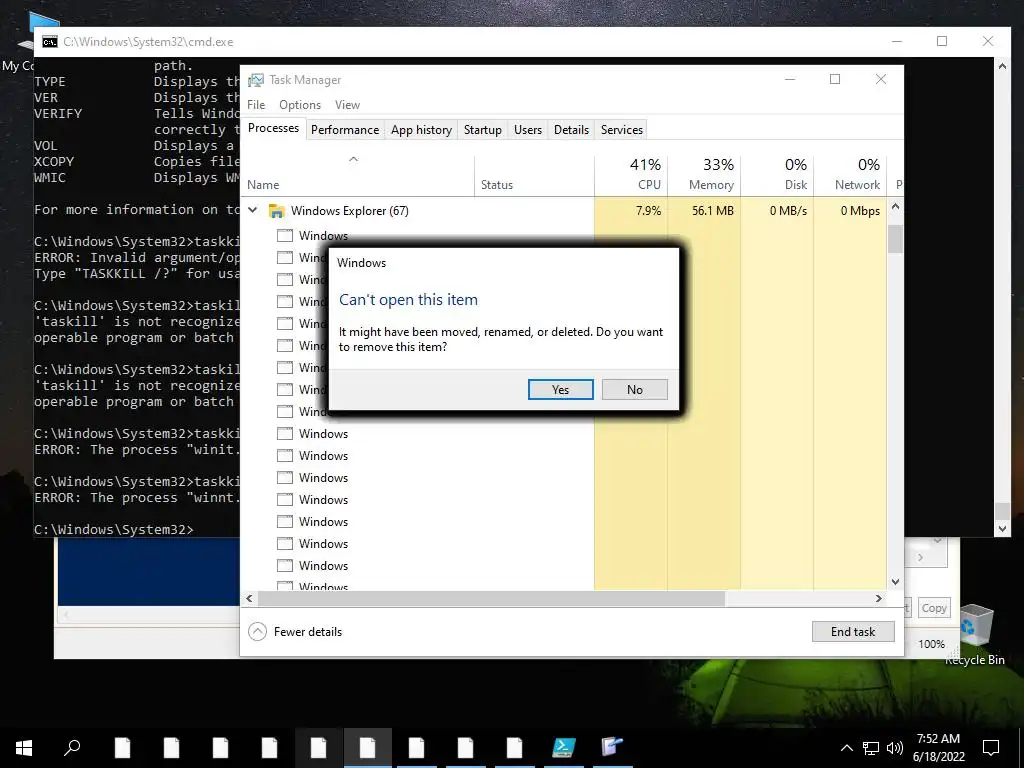Click the sort arrow above Name column
Viewport: 1024px width, 768px height.
click(353, 159)
